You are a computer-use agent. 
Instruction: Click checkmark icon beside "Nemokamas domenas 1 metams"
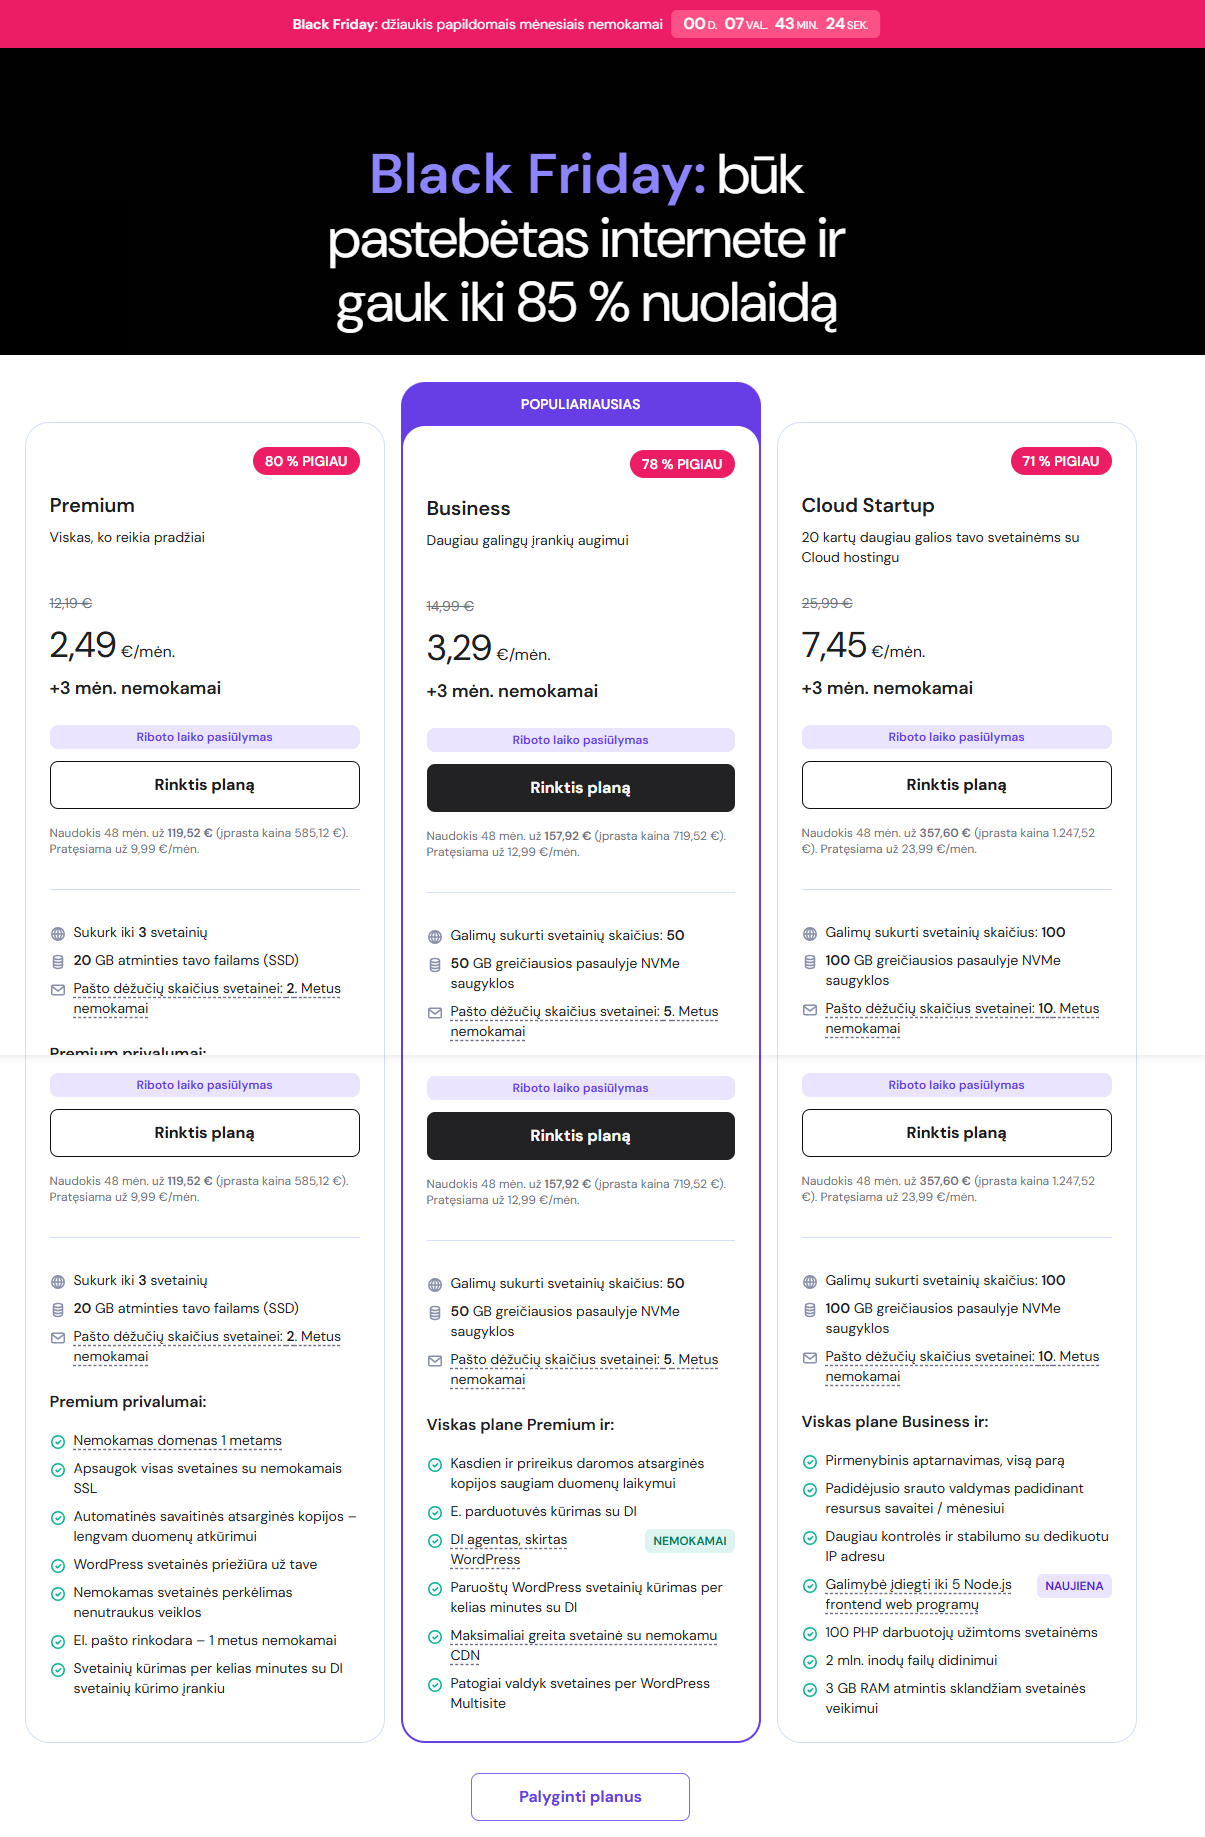point(58,1442)
